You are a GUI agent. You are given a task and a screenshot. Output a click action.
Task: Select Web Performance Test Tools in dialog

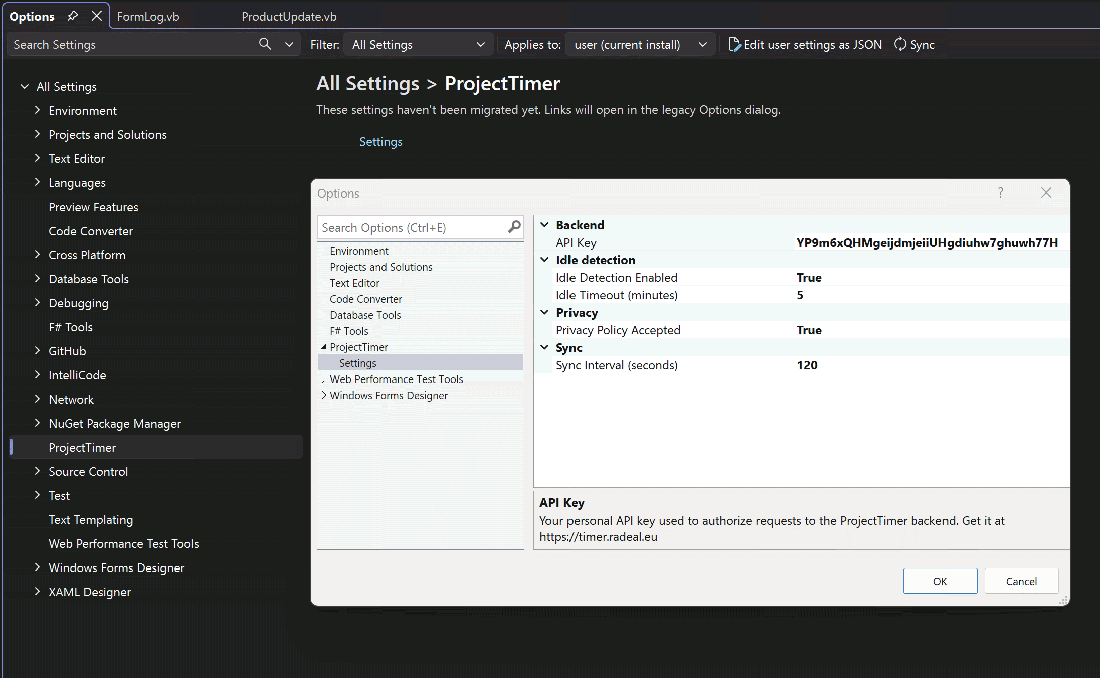pos(396,379)
